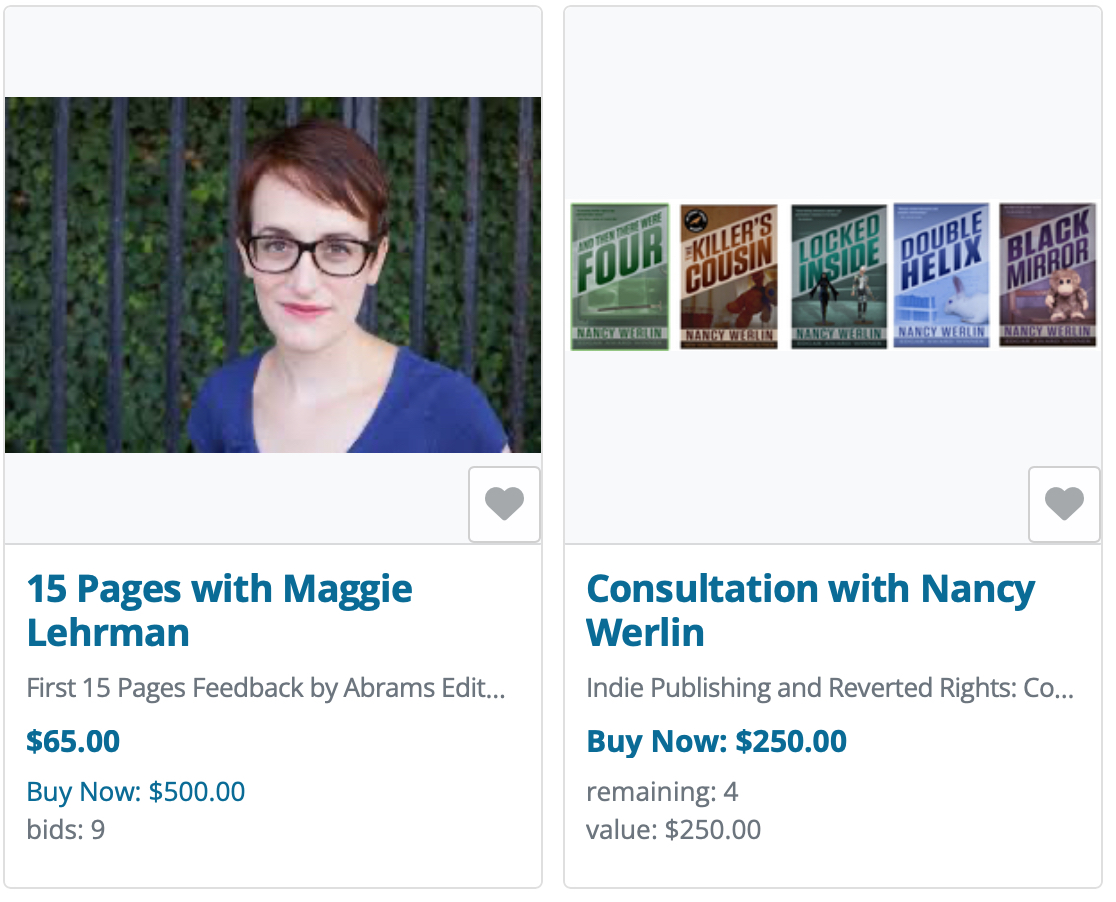Image resolution: width=1116 pixels, height=902 pixels.
Task: Click the $65.00 current bid price
Action: (x=73, y=741)
